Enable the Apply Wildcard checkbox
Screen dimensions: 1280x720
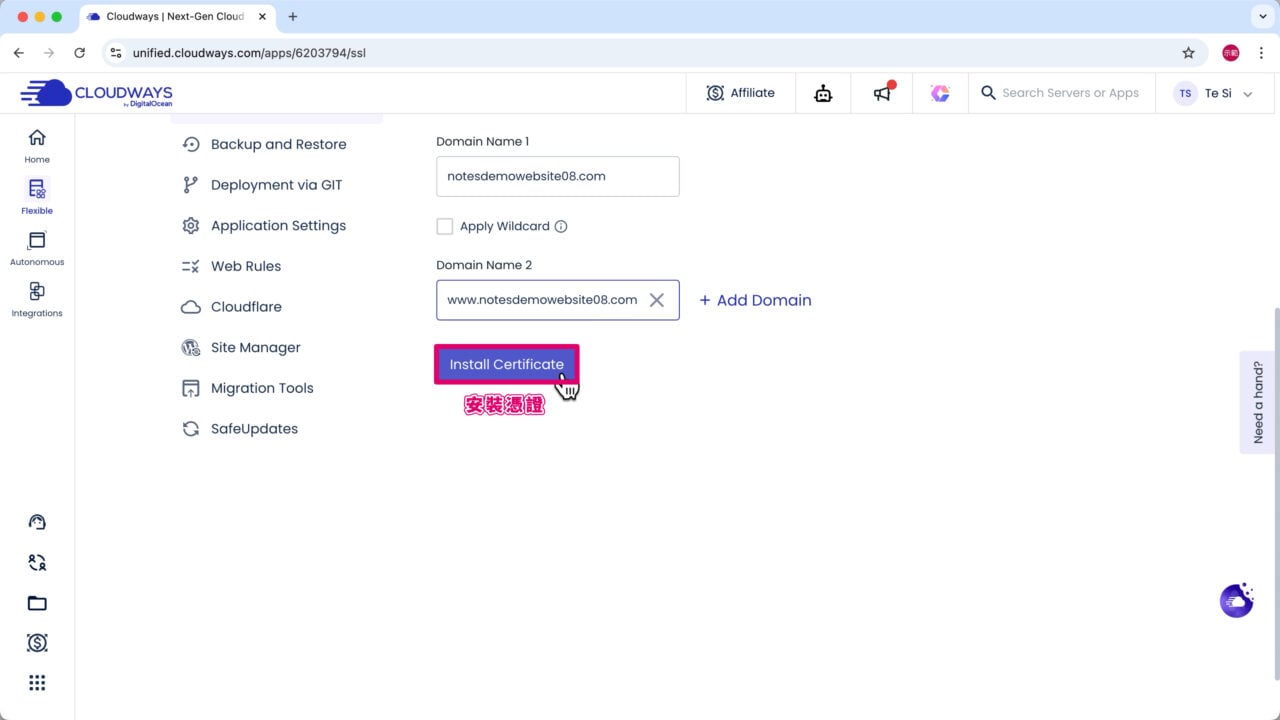[x=445, y=227]
